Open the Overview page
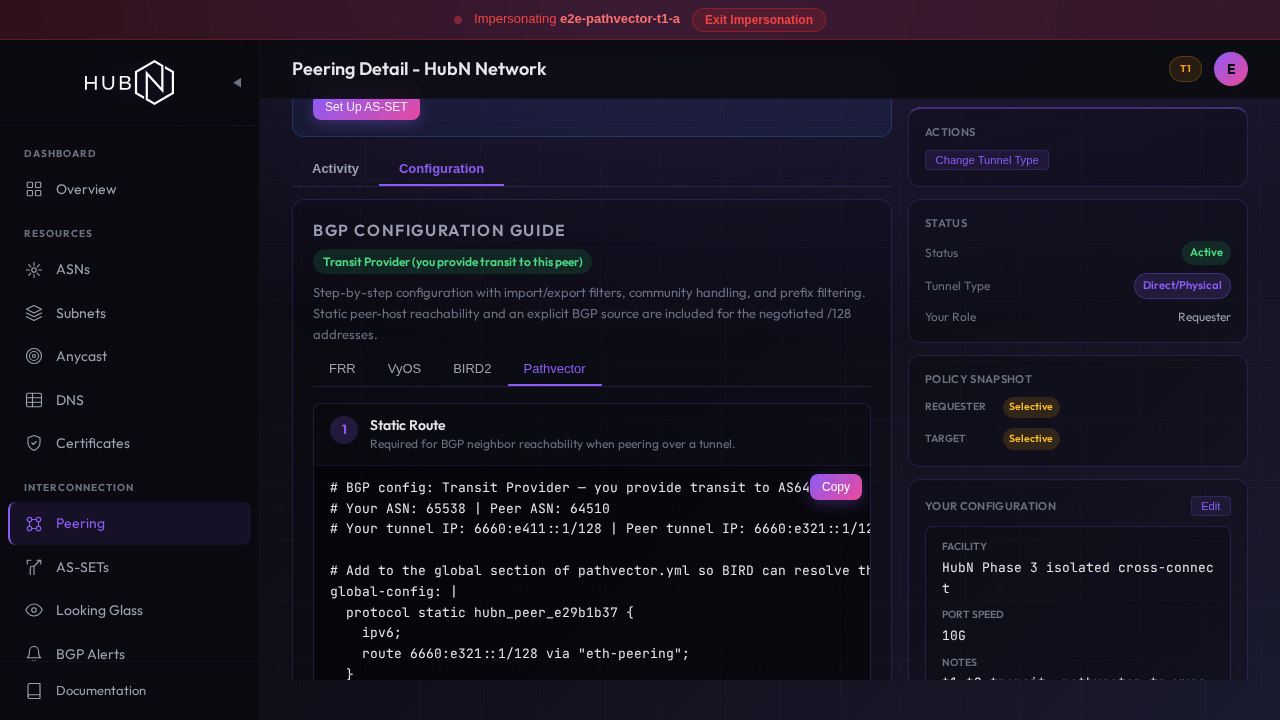This screenshot has width=1280, height=720. (x=129, y=189)
